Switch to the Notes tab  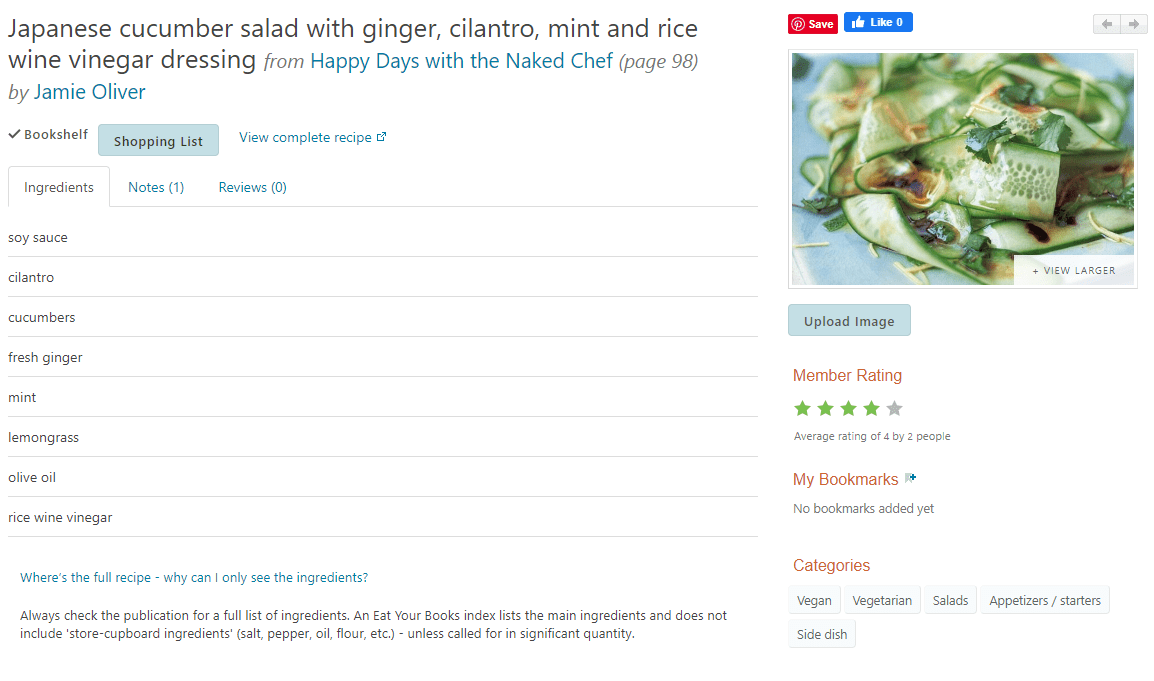pyautogui.click(x=155, y=187)
